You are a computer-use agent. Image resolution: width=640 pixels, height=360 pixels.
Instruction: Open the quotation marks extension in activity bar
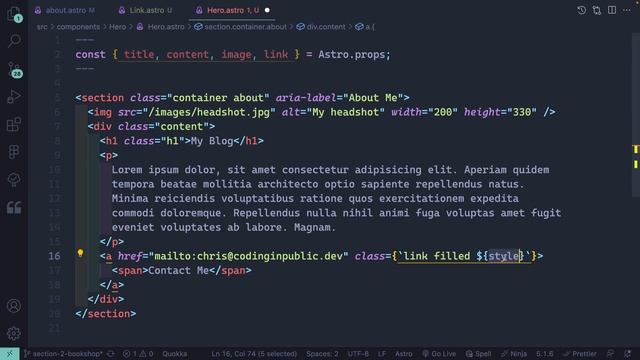coord(14,207)
